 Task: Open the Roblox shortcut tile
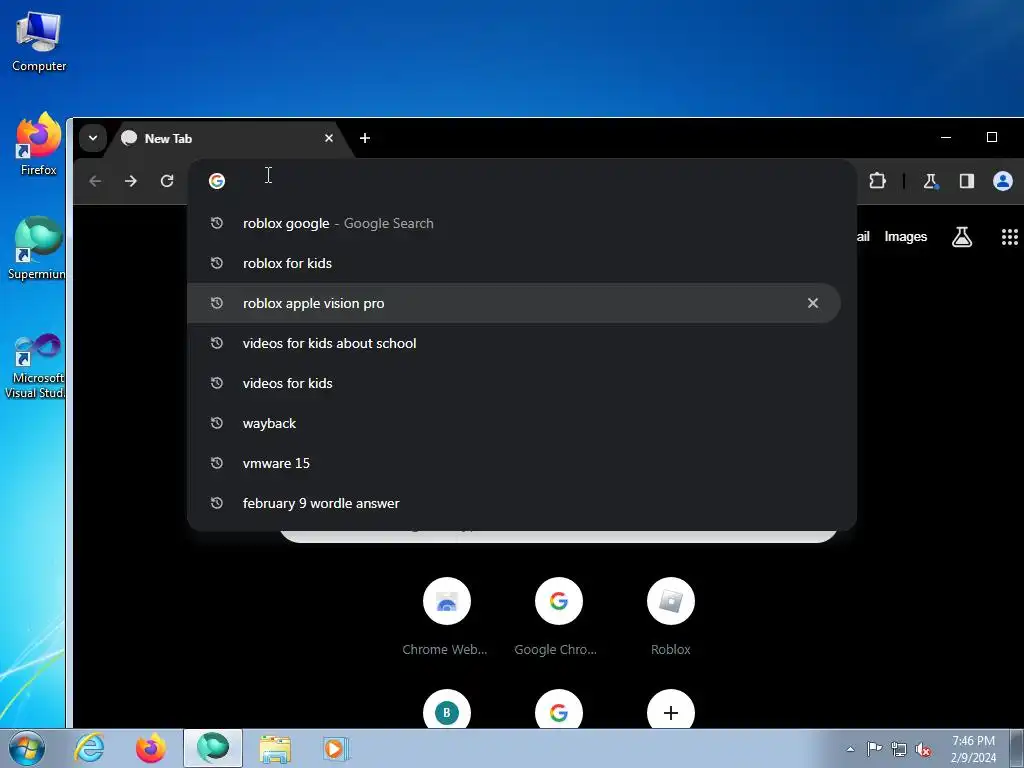pyautogui.click(x=671, y=617)
